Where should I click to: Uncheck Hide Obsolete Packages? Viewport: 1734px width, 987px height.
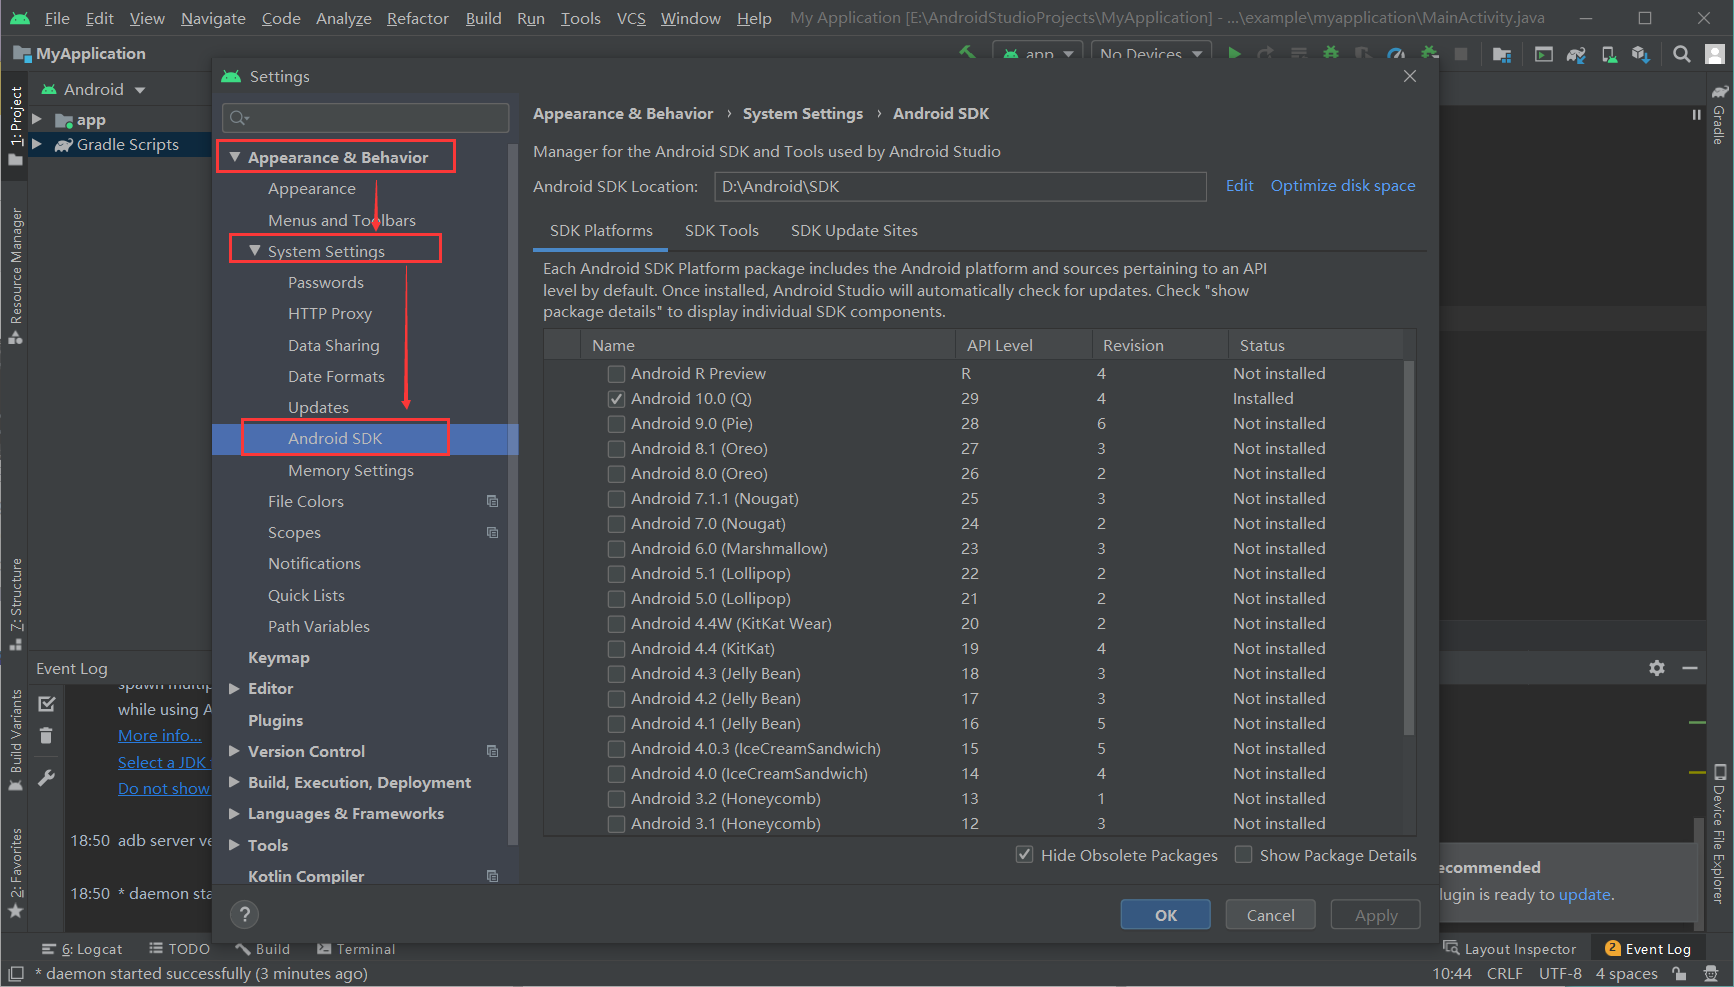coord(1024,855)
